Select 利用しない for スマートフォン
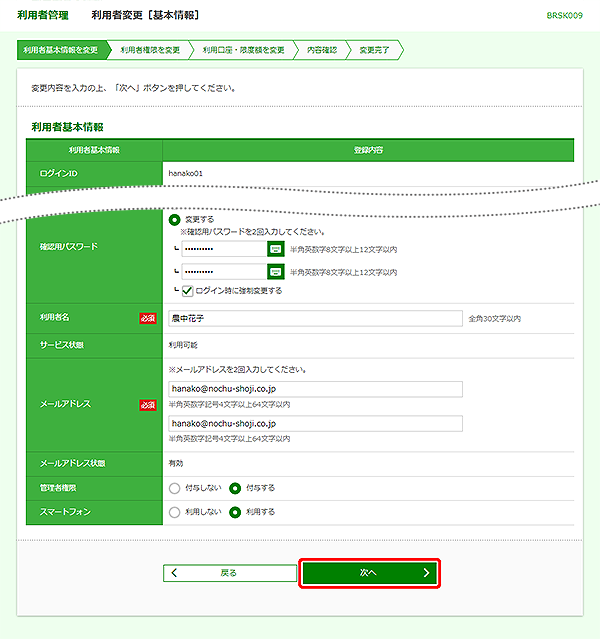This screenshot has height=639, width=600. (x=174, y=512)
